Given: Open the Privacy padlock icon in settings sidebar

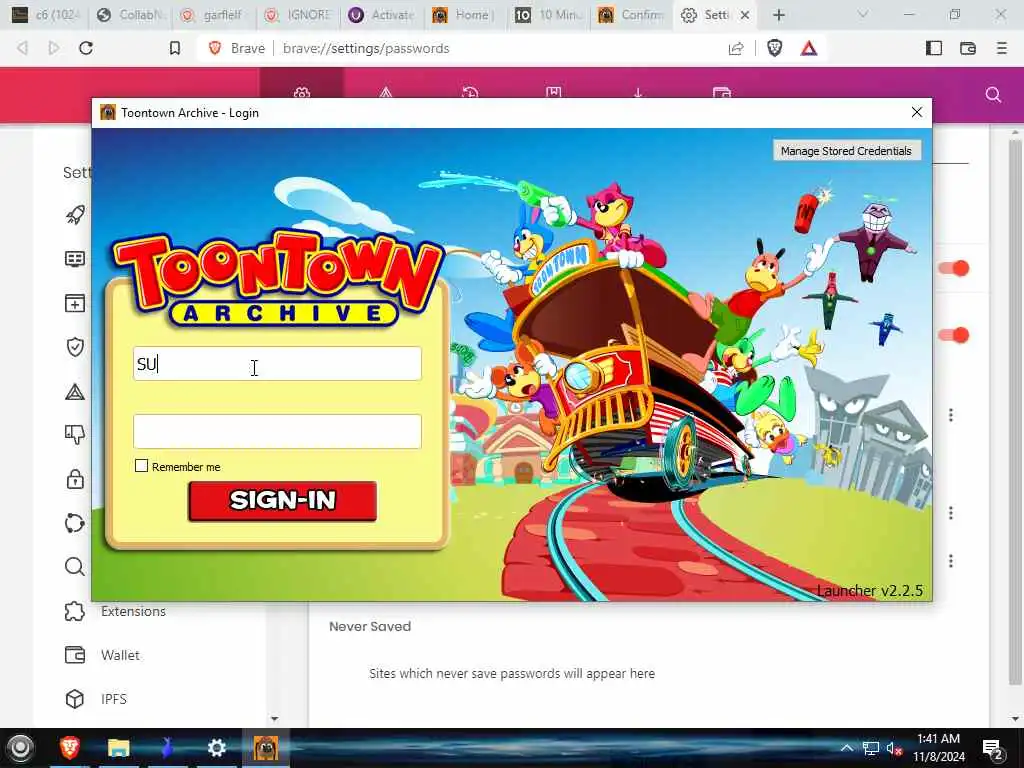Looking at the screenshot, I should [75, 479].
